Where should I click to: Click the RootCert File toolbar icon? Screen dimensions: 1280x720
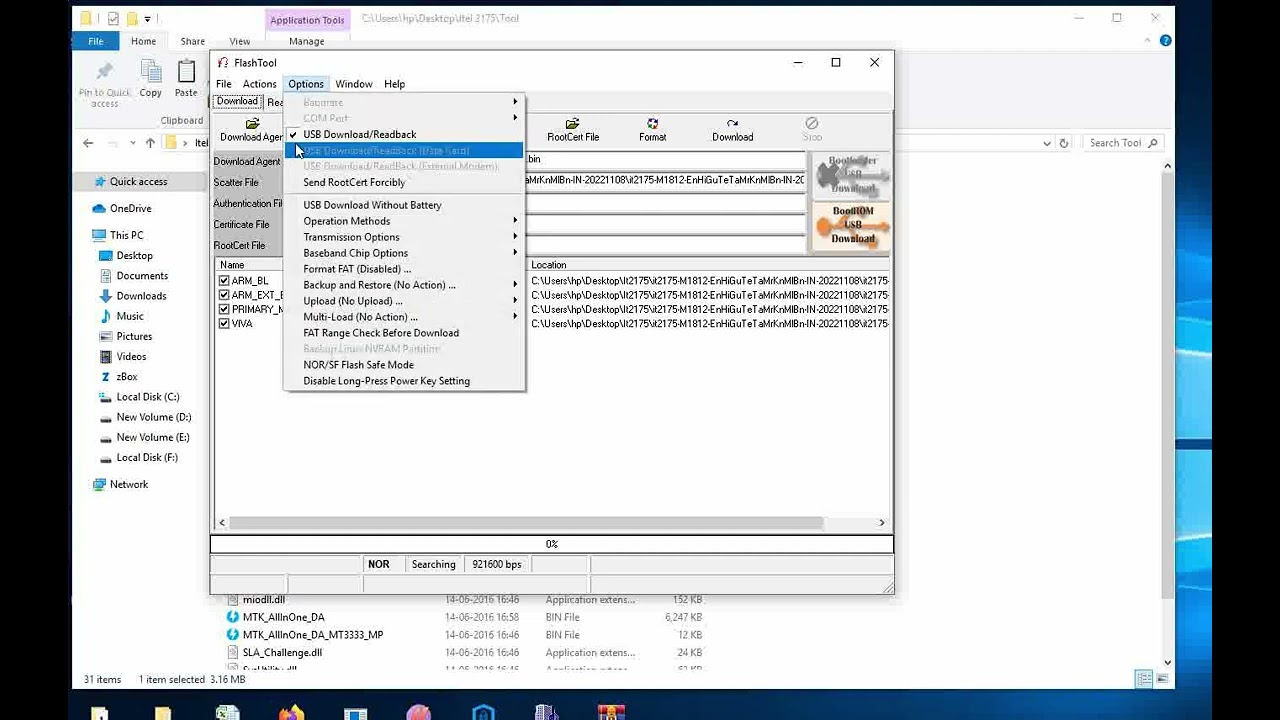(x=572, y=130)
